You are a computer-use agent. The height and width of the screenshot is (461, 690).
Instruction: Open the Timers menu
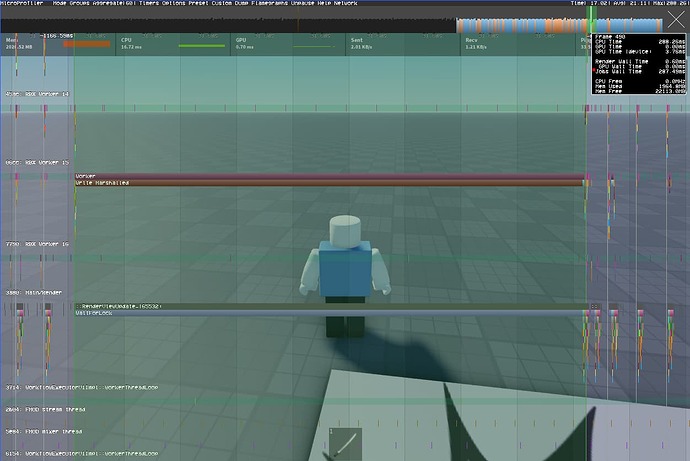coord(149,3)
